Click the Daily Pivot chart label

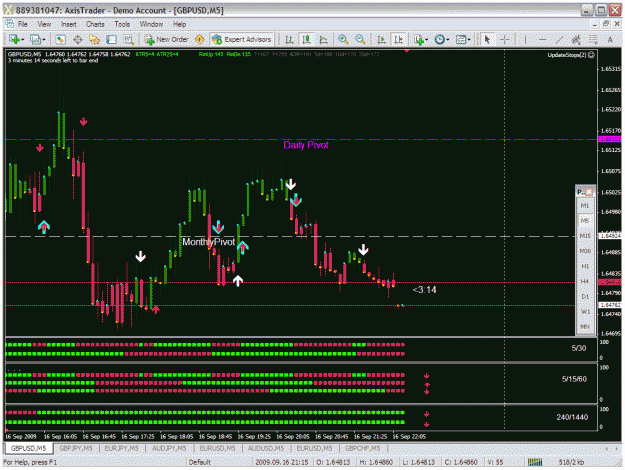[x=306, y=145]
